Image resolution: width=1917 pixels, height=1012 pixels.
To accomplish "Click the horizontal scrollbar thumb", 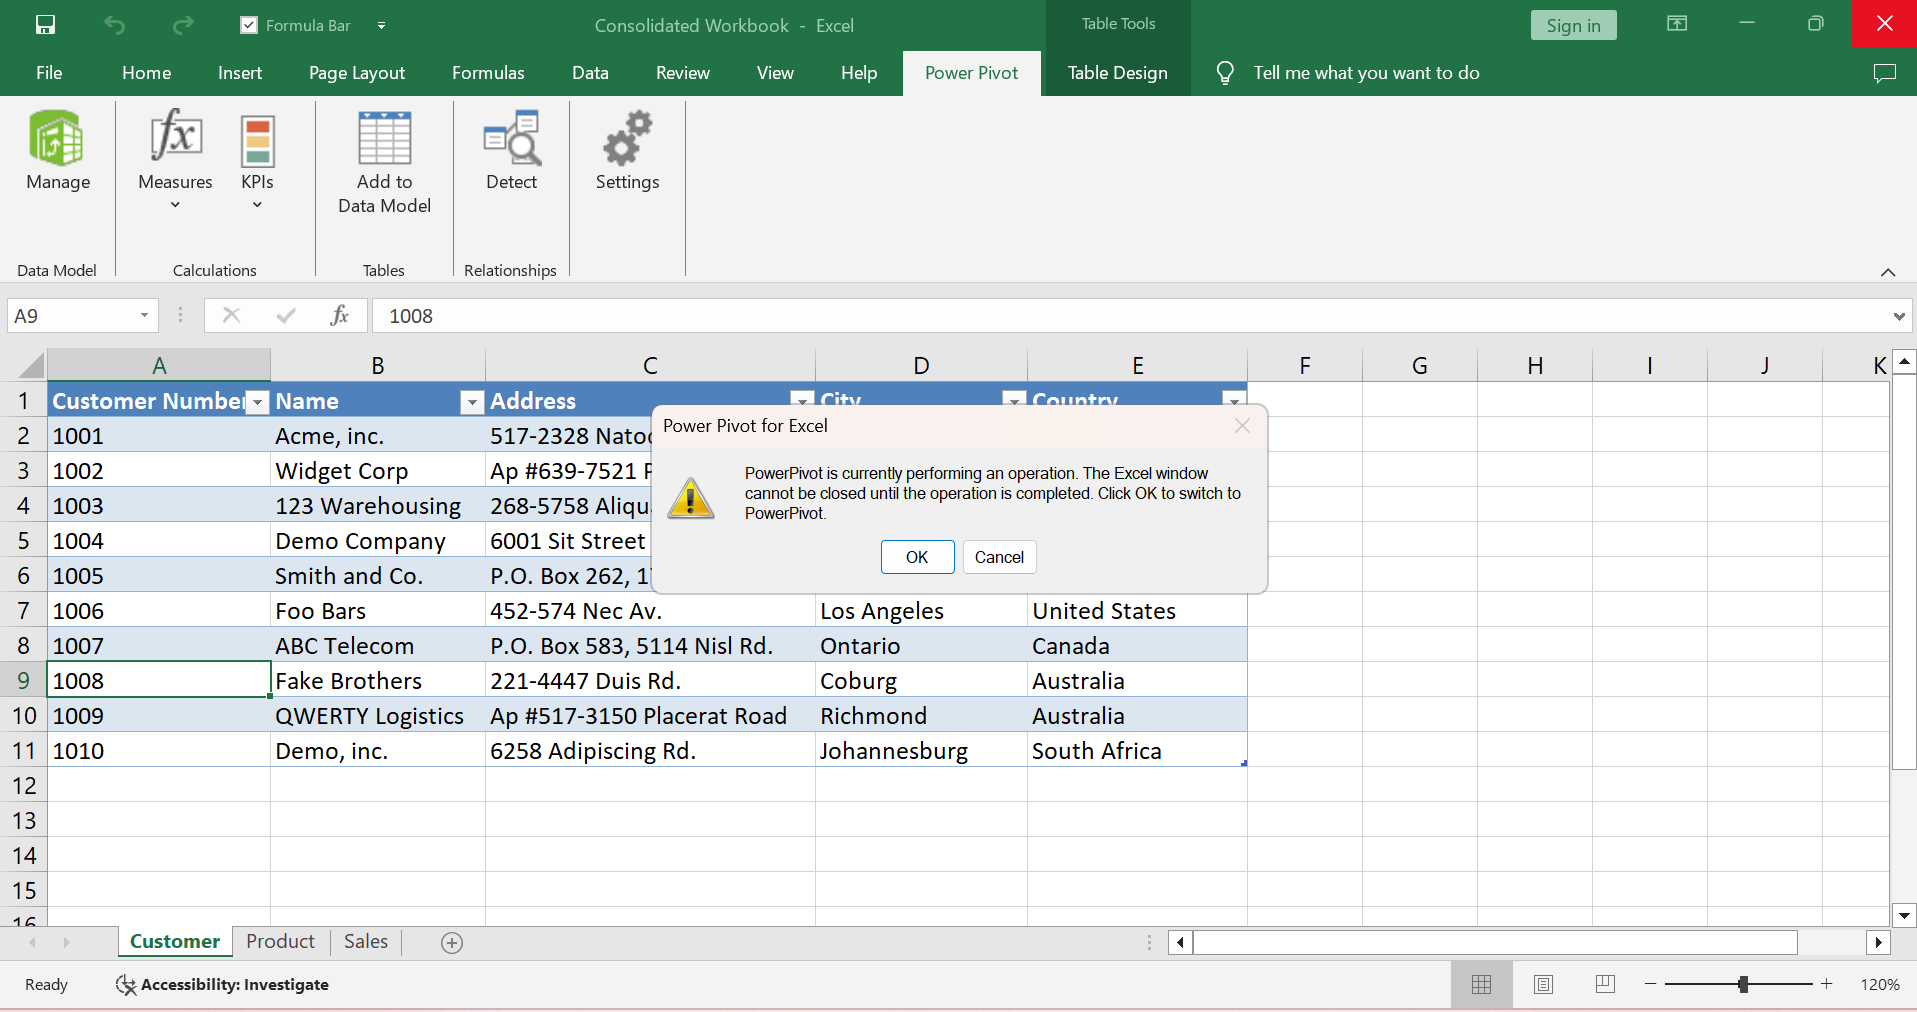I will pyautogui.click(x=1495, y=943).
